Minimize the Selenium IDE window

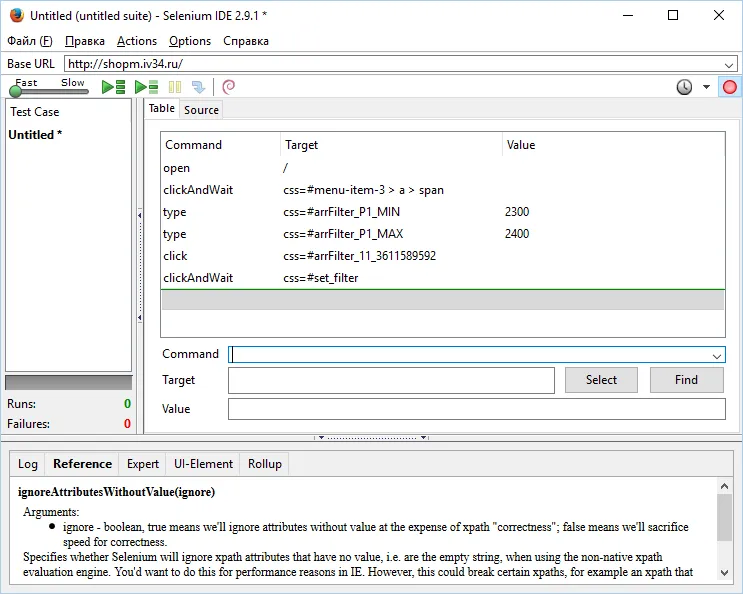628,16
